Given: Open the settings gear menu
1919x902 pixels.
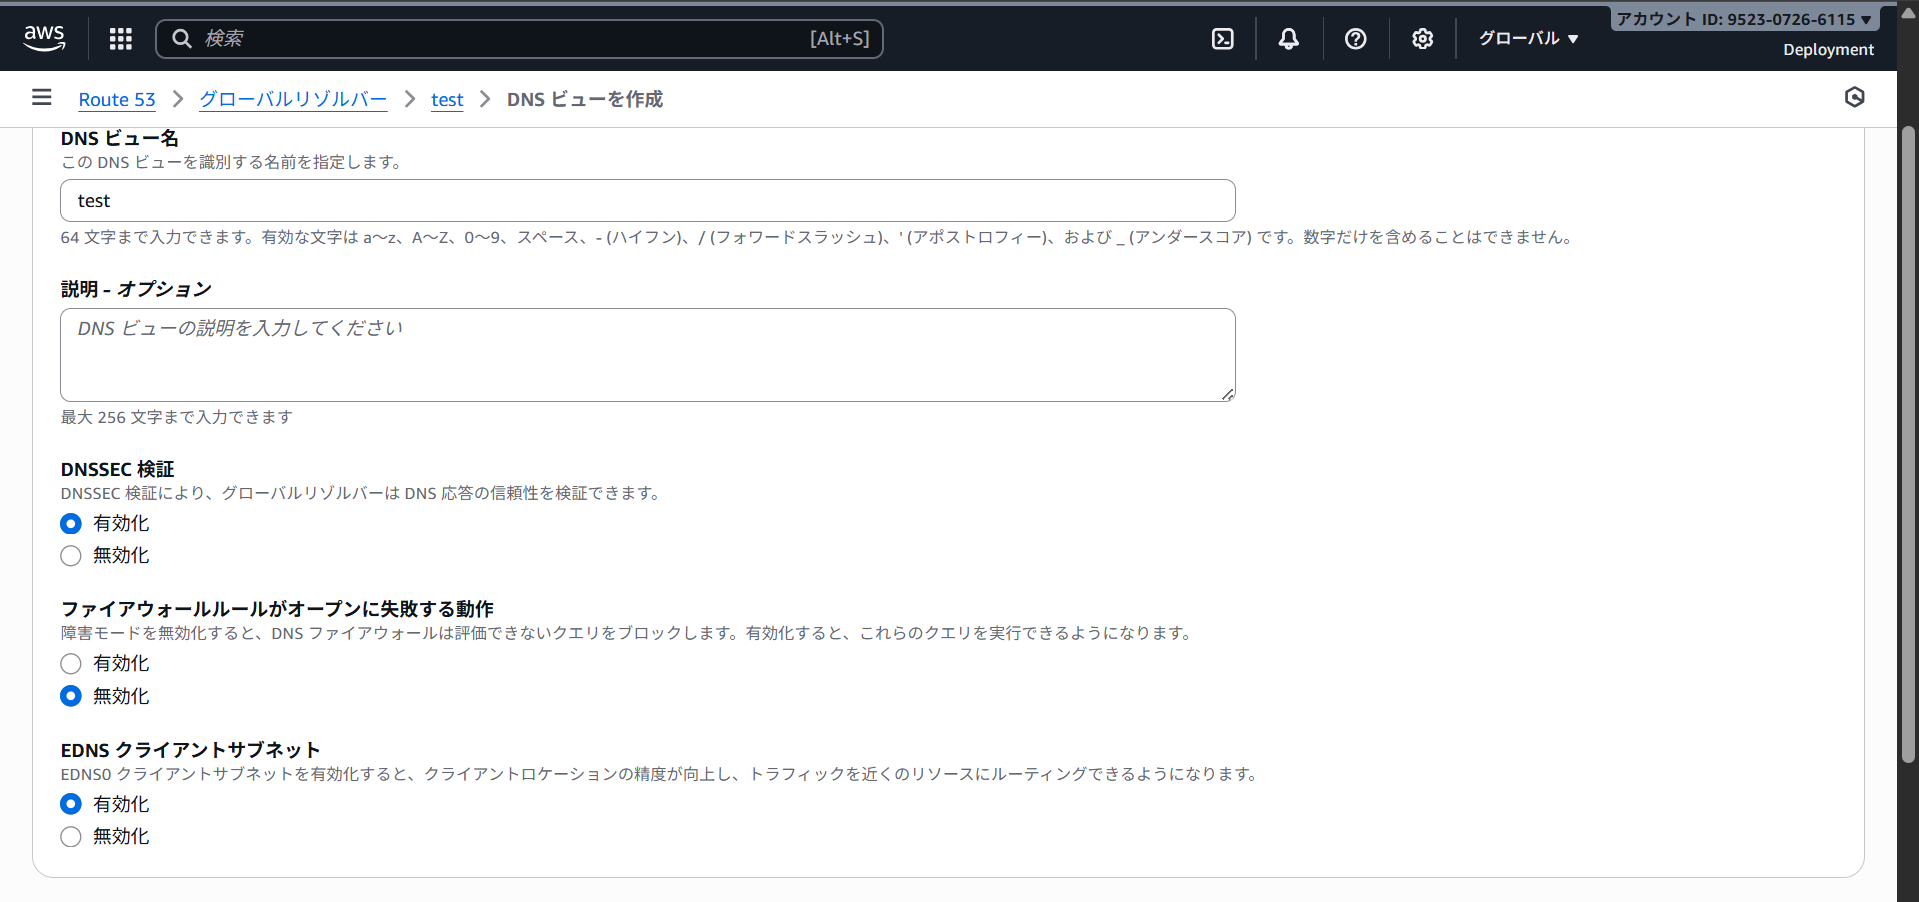Looking at the screenshot, I should click(1422, 38).
